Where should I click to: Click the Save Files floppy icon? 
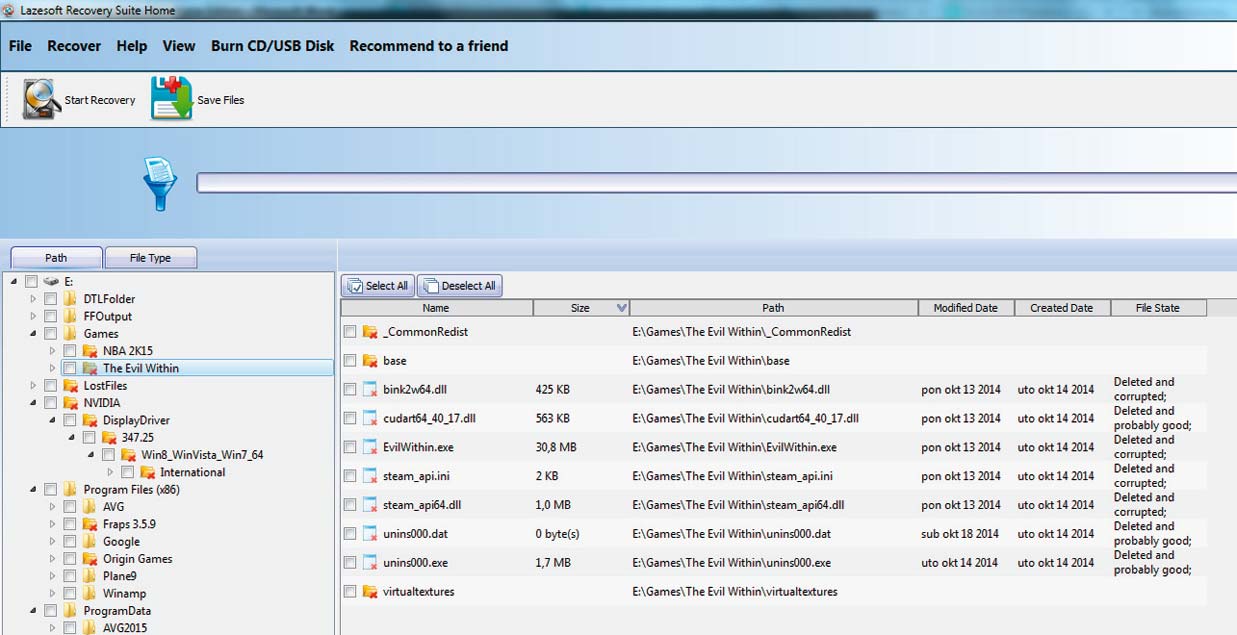(x=171, y=99)
